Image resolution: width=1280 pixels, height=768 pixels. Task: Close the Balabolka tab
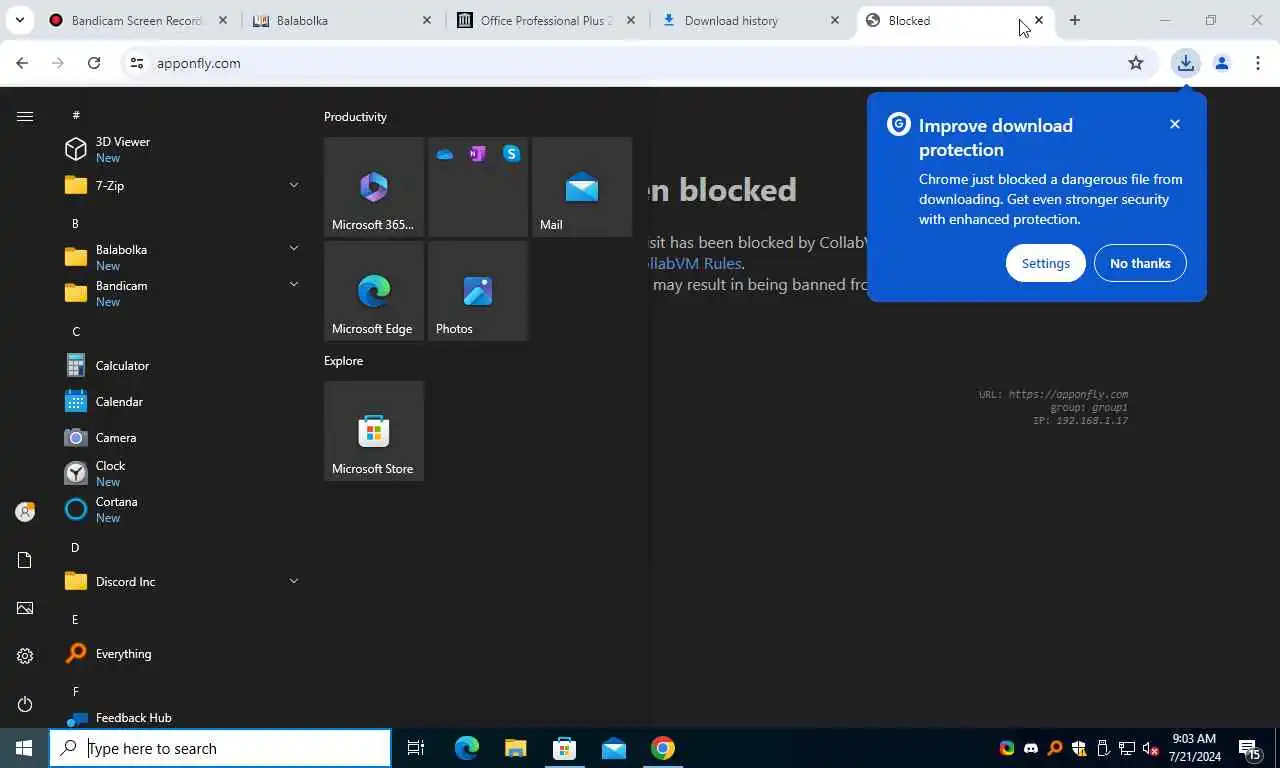click(x=427, y=20)
